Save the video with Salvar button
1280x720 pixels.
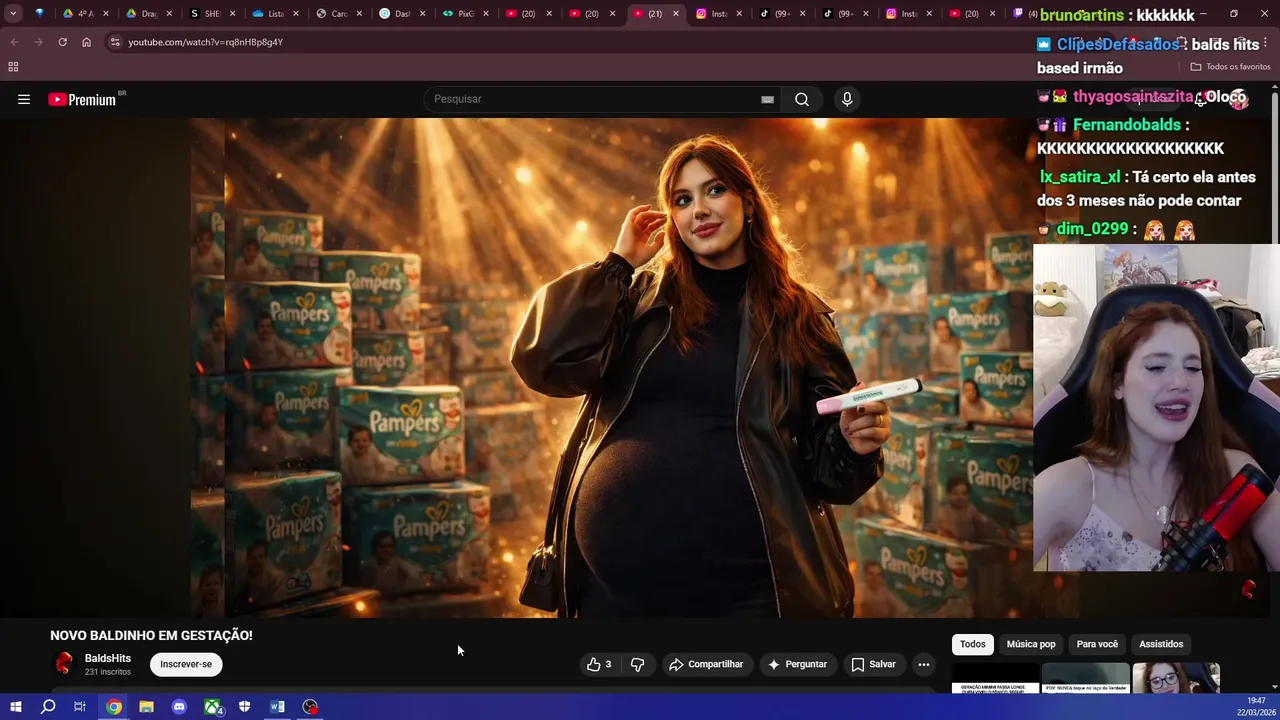pyautogui.click(x=873, y=664)
